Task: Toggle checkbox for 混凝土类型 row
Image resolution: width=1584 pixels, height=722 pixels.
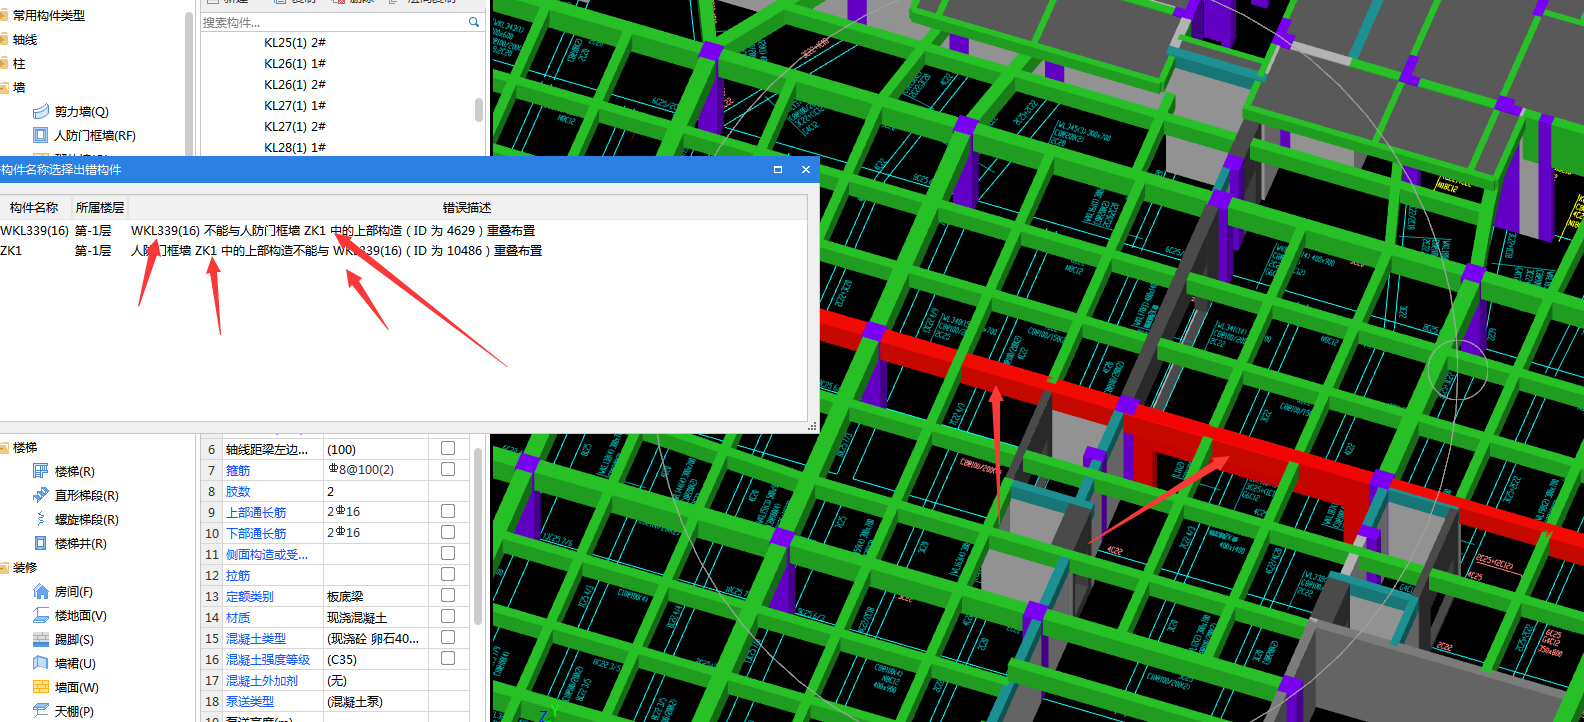Action: coord(448,637)
